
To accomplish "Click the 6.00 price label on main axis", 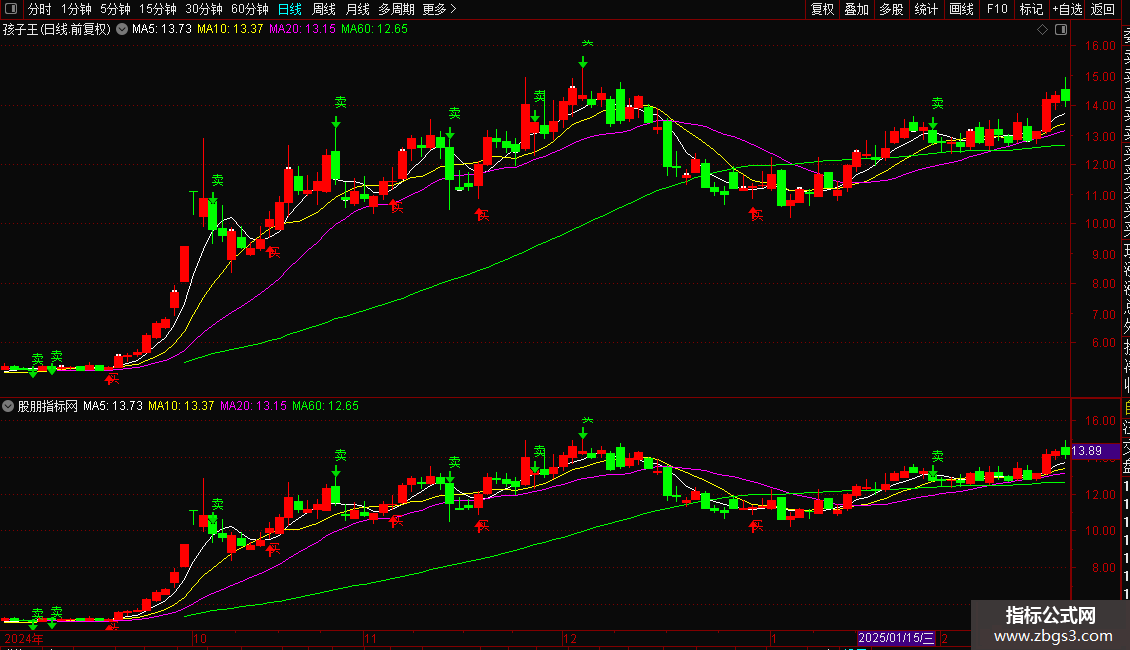I will tap(1103, 343).
